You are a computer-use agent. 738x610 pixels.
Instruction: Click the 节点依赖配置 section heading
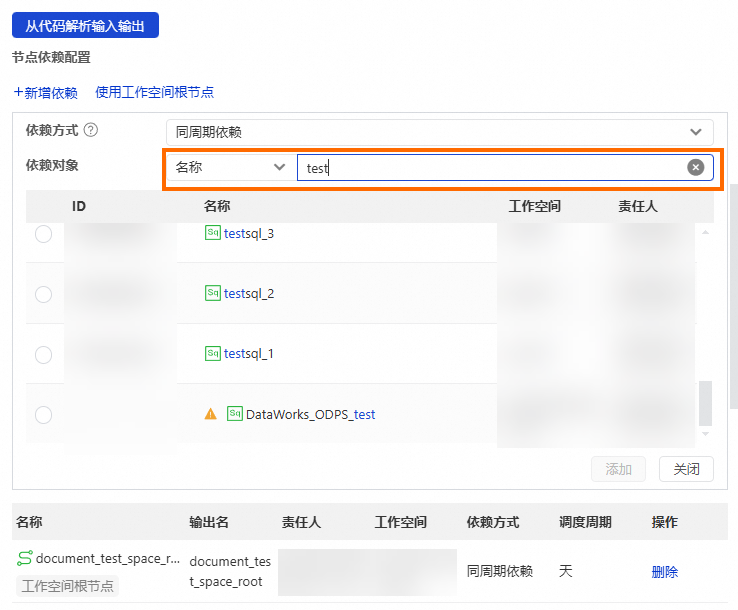51,57
